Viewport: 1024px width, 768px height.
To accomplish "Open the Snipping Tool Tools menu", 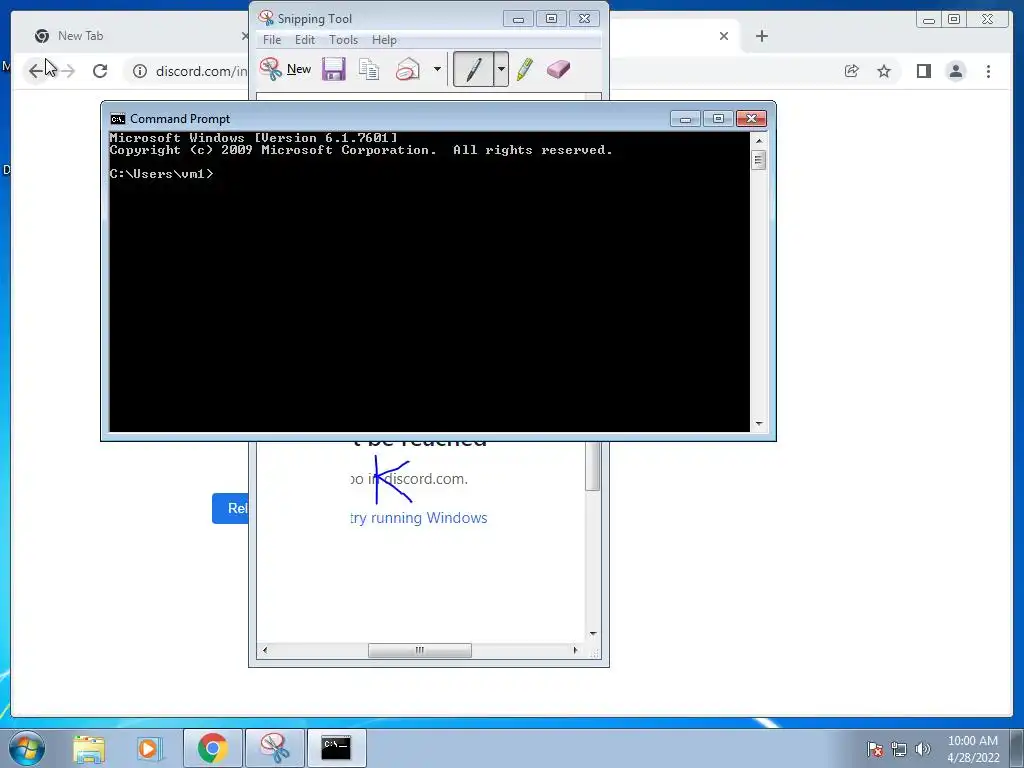I will [344, 40].
